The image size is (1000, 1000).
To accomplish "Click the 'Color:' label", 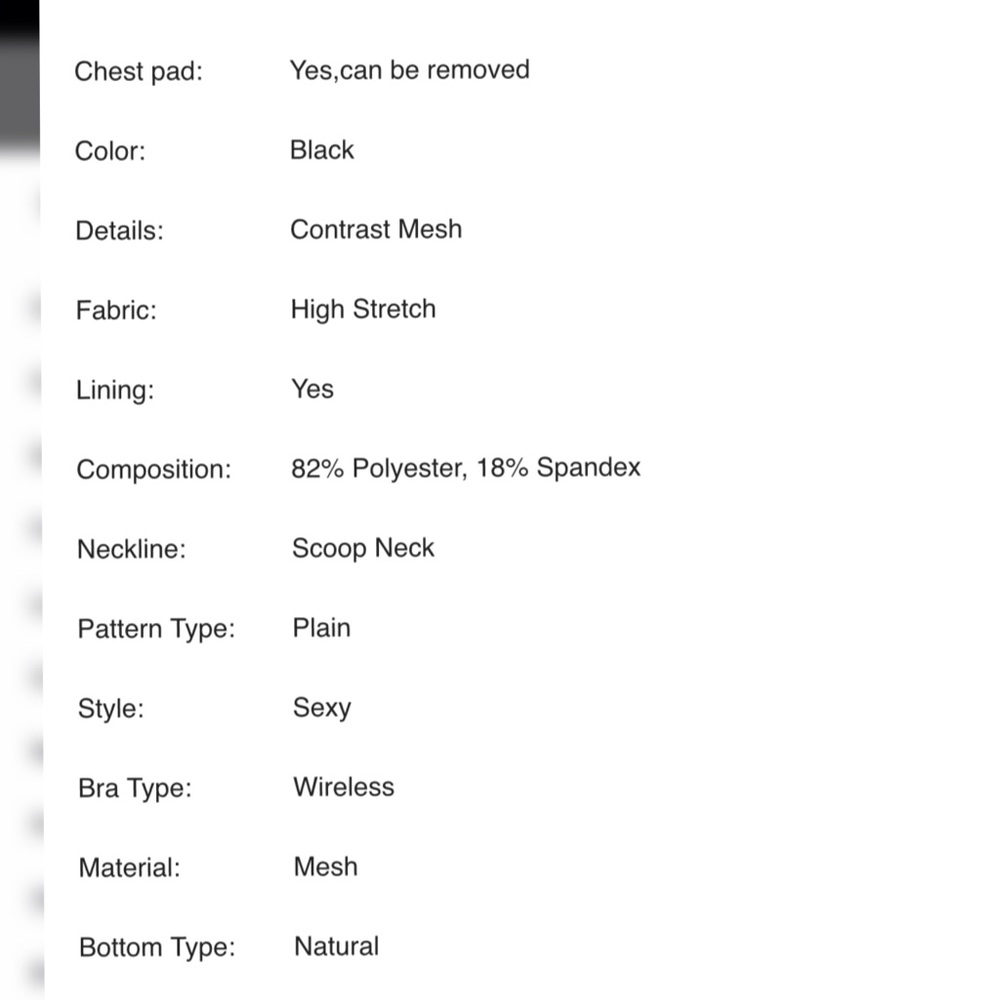I will click(x=110, y=151).
